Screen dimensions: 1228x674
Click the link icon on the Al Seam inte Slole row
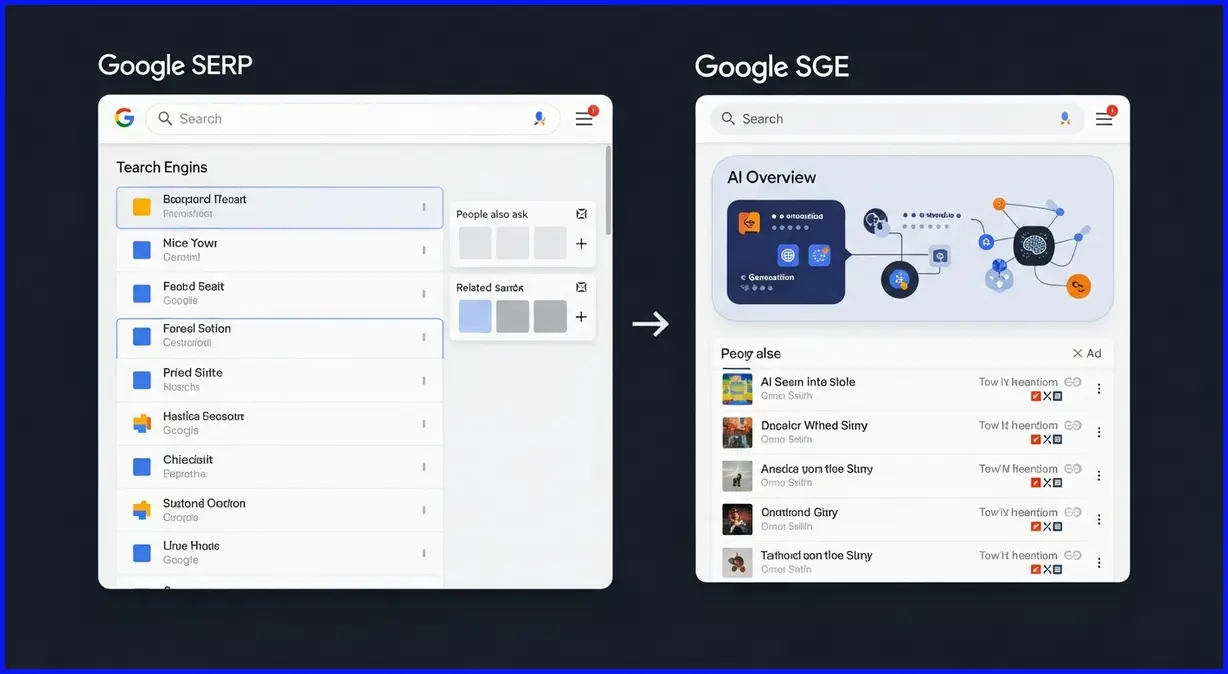click(x=1072, y=382)
